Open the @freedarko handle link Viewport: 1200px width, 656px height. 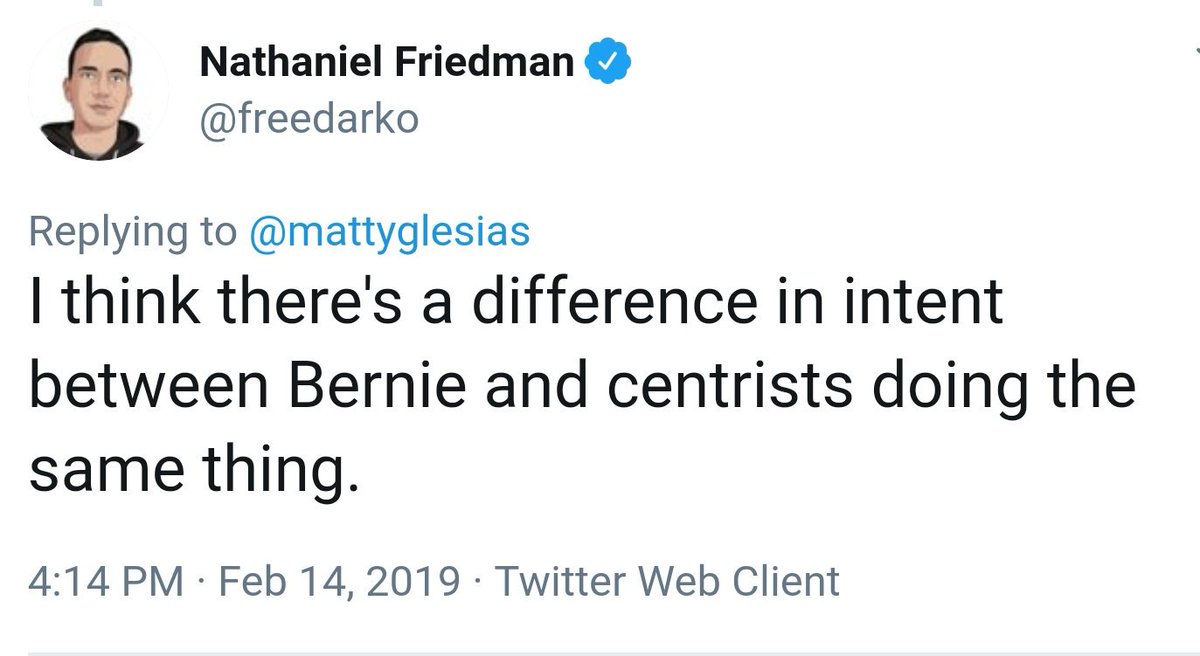[309, 120]
